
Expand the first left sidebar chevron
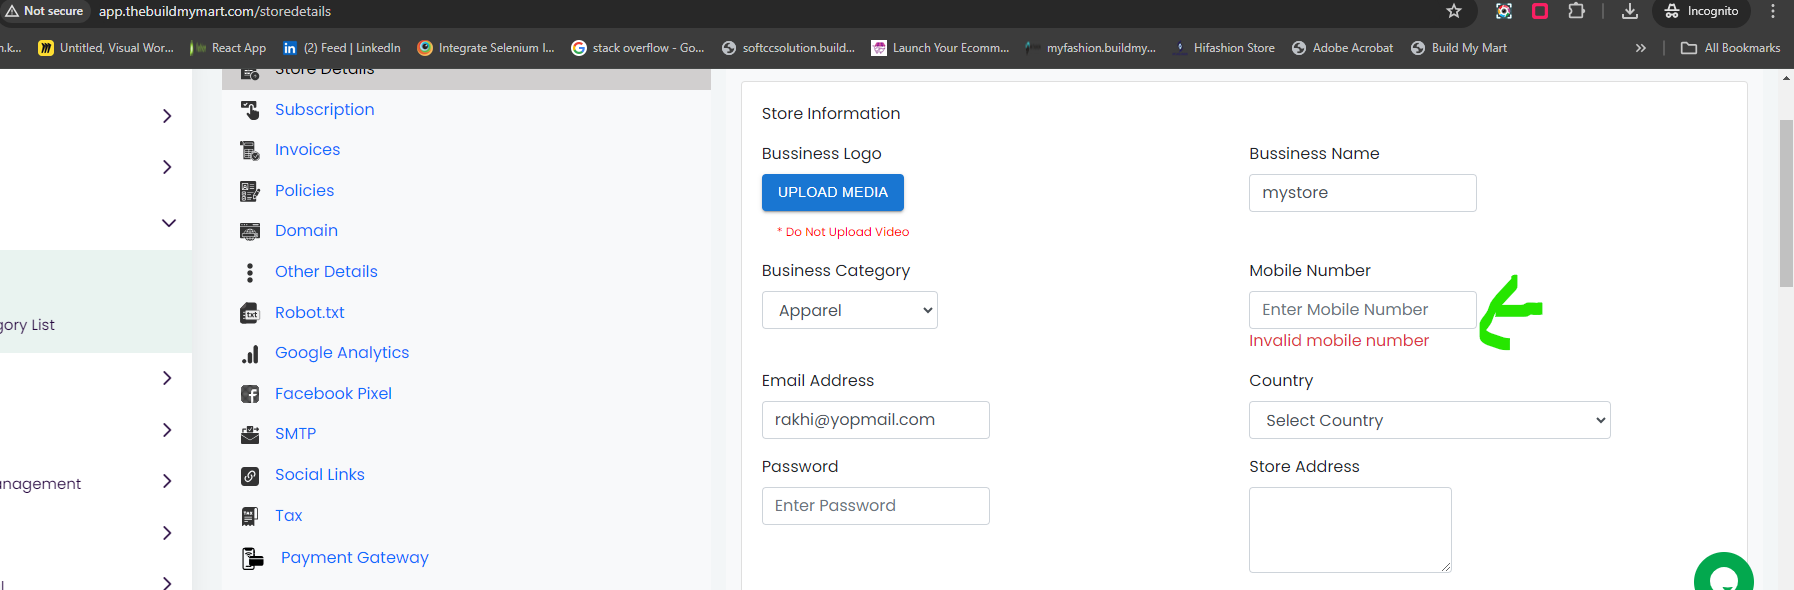coord(167,116)
